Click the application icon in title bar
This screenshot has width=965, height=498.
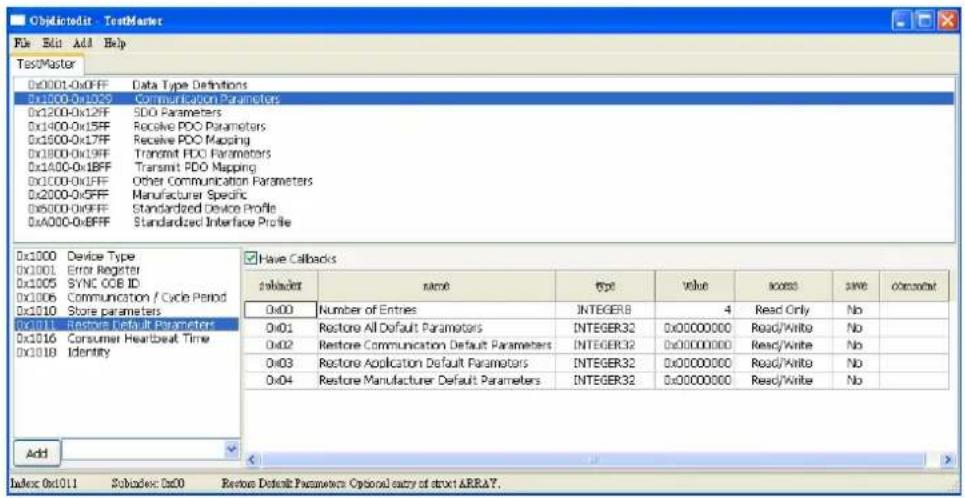(x=18, y=22)
